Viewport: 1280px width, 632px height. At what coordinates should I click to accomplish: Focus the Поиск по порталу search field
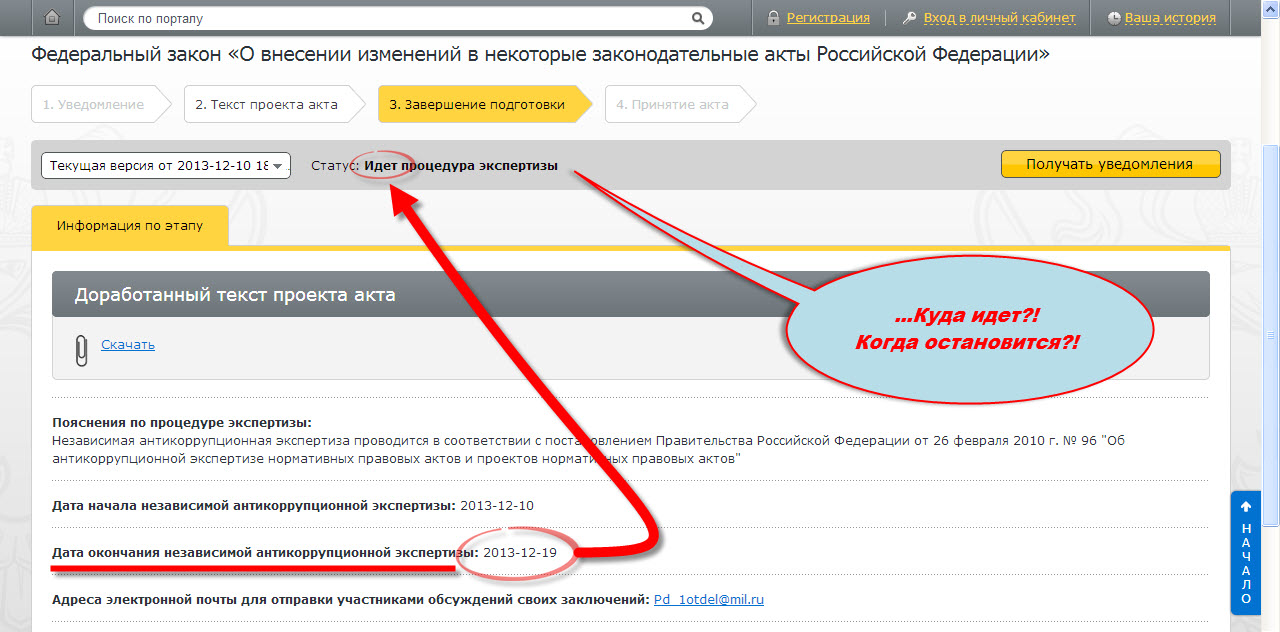pyautogui.click(x=390, y=18)
